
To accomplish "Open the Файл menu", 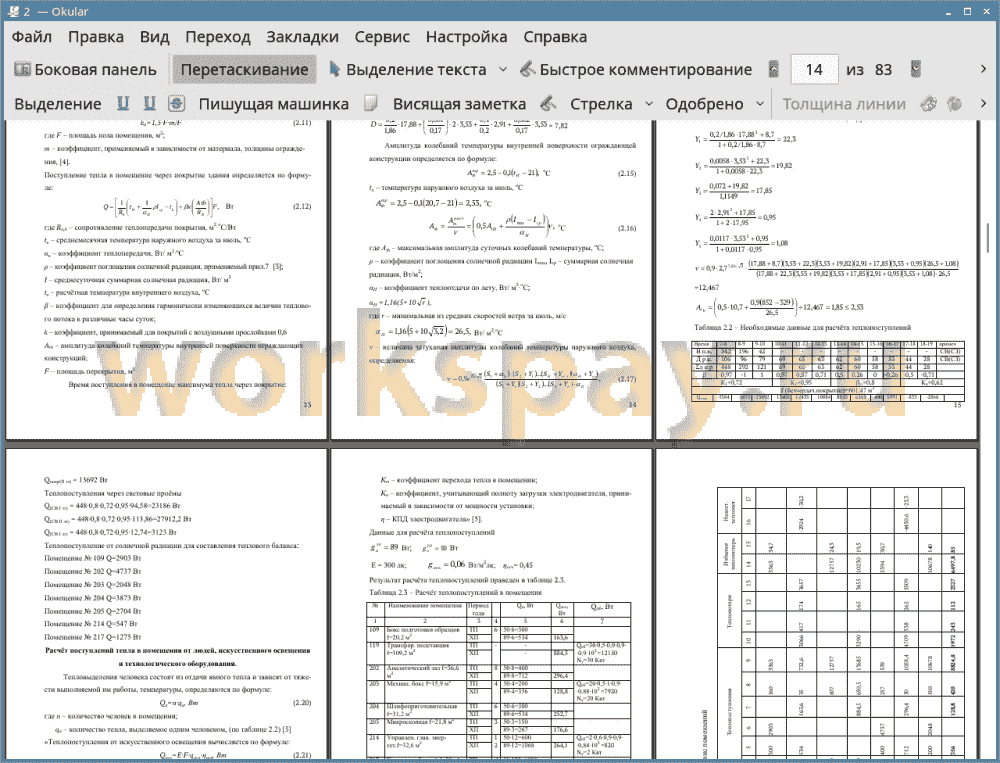I will (32, 37).
